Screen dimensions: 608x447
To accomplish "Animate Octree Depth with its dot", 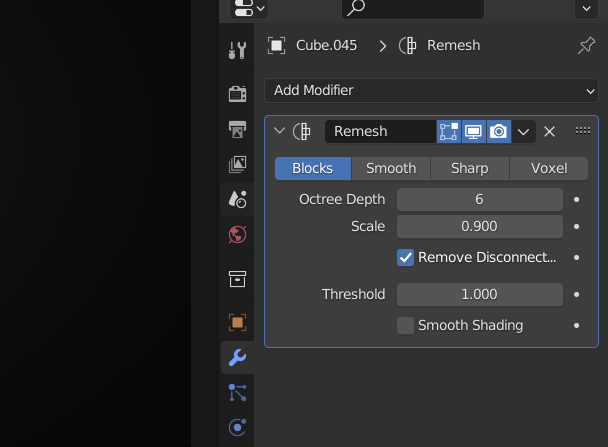I will [x=577, y=200].
